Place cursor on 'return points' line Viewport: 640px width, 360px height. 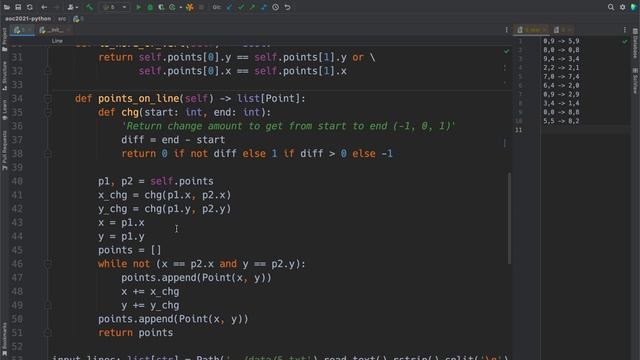pos(136,333)
